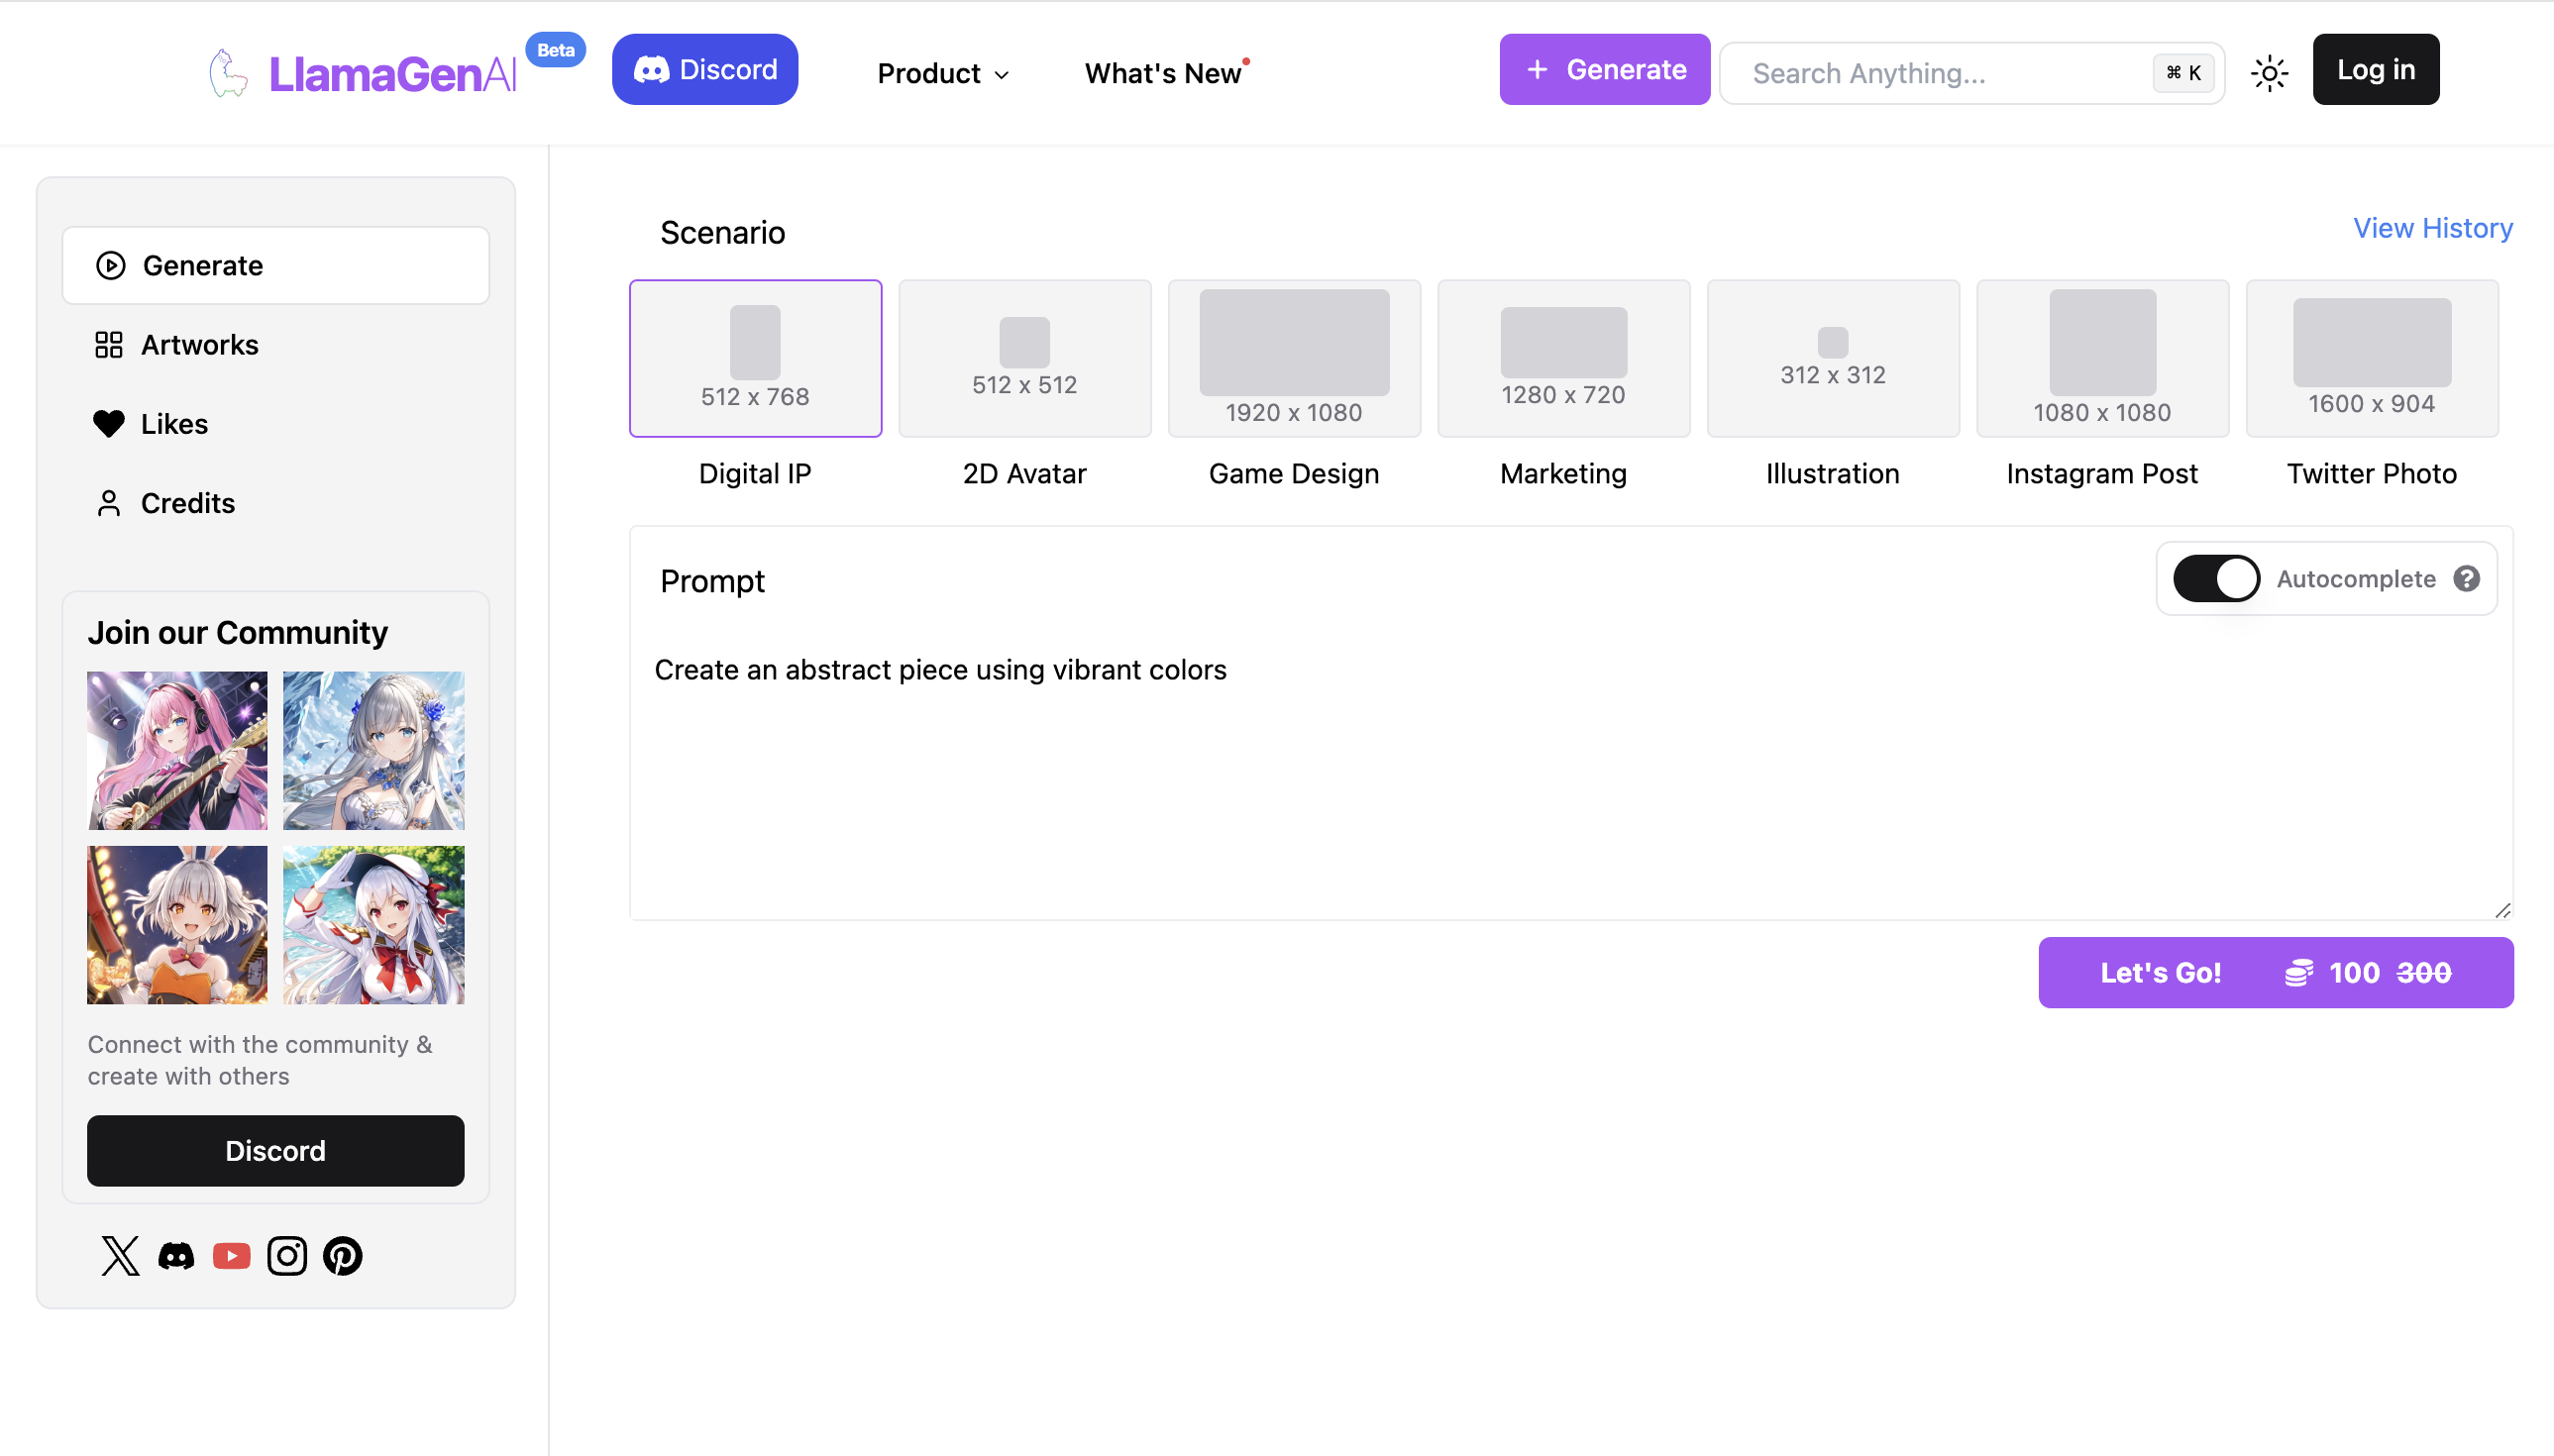The image size is (2554, 1456).
Task: Click the Discord community button
Action: [x=275, y=1153]
